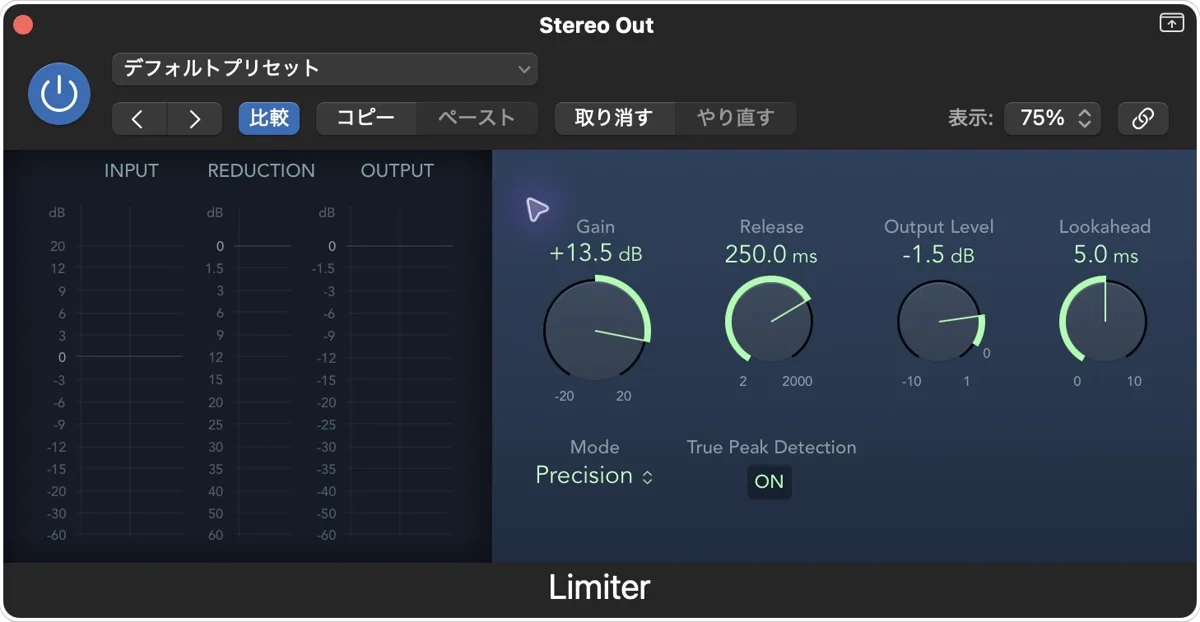Close the Stereo Out plug-in window
The height and width of the screenshot is (622, 1200).
coord(22,25)
